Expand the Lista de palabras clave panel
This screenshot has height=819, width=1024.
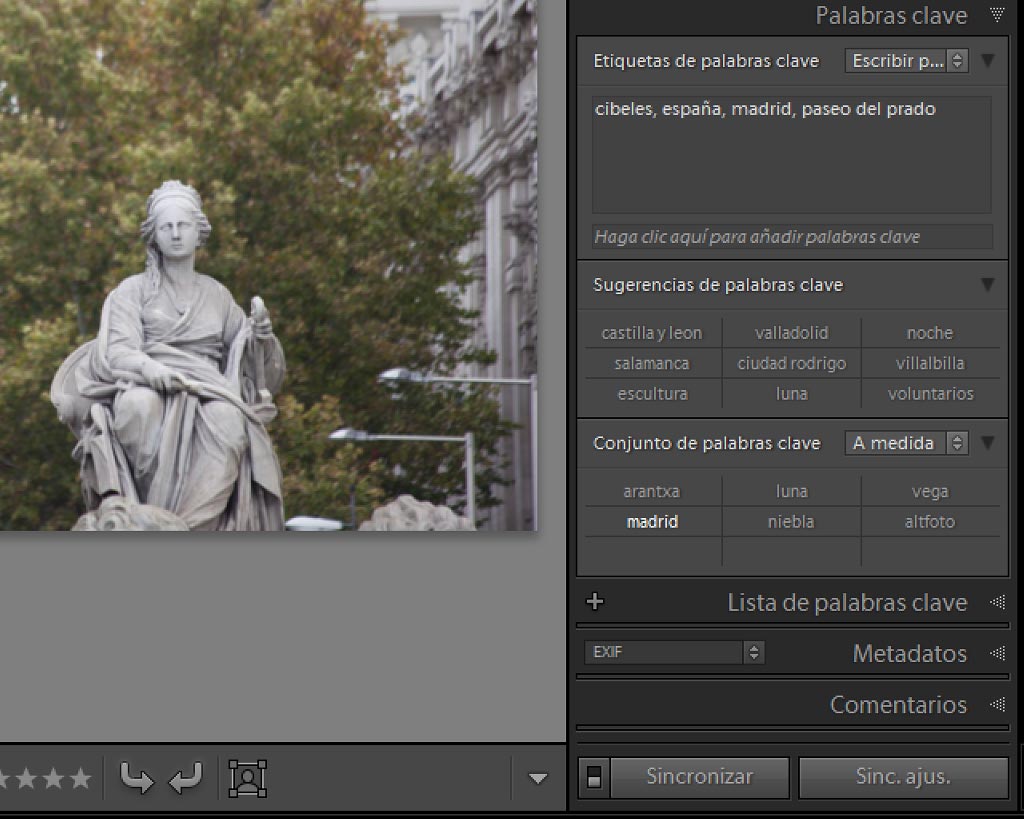[997, 602]
